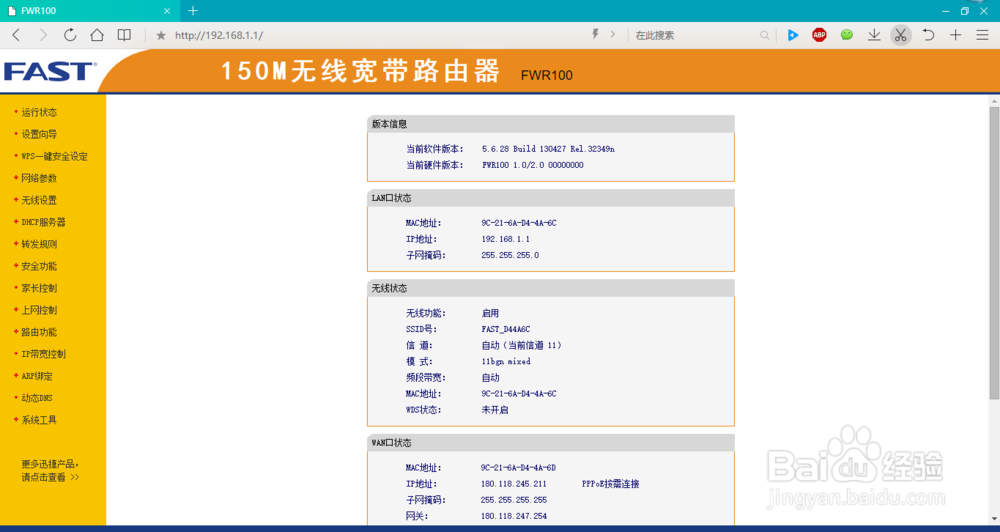
Task: Click the scissors screenshot tool
Action: click(x=901, y=35)
